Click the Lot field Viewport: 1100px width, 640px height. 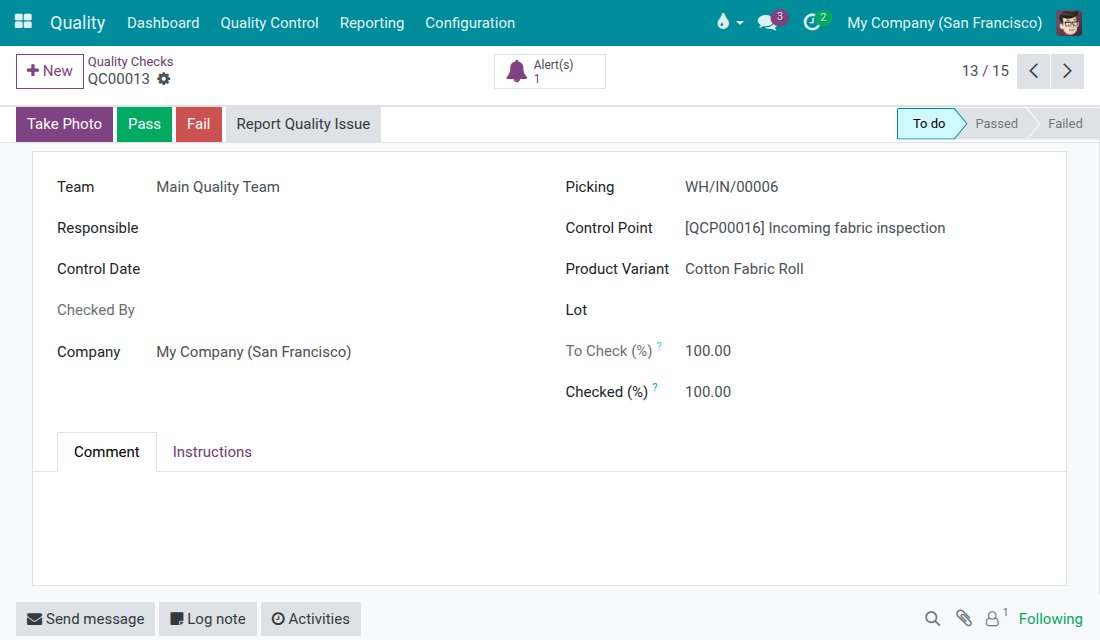point(863,309)
